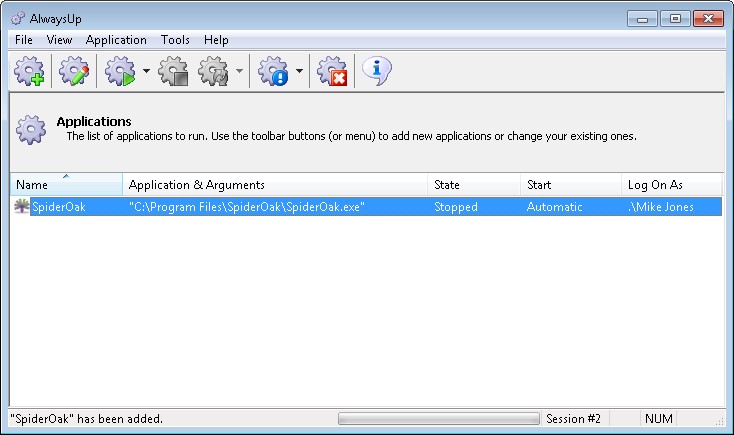The height and width of the screenshot is (435, 734).
Task: Click the NUM status bar indicator
Action: (x=658, y=419)
